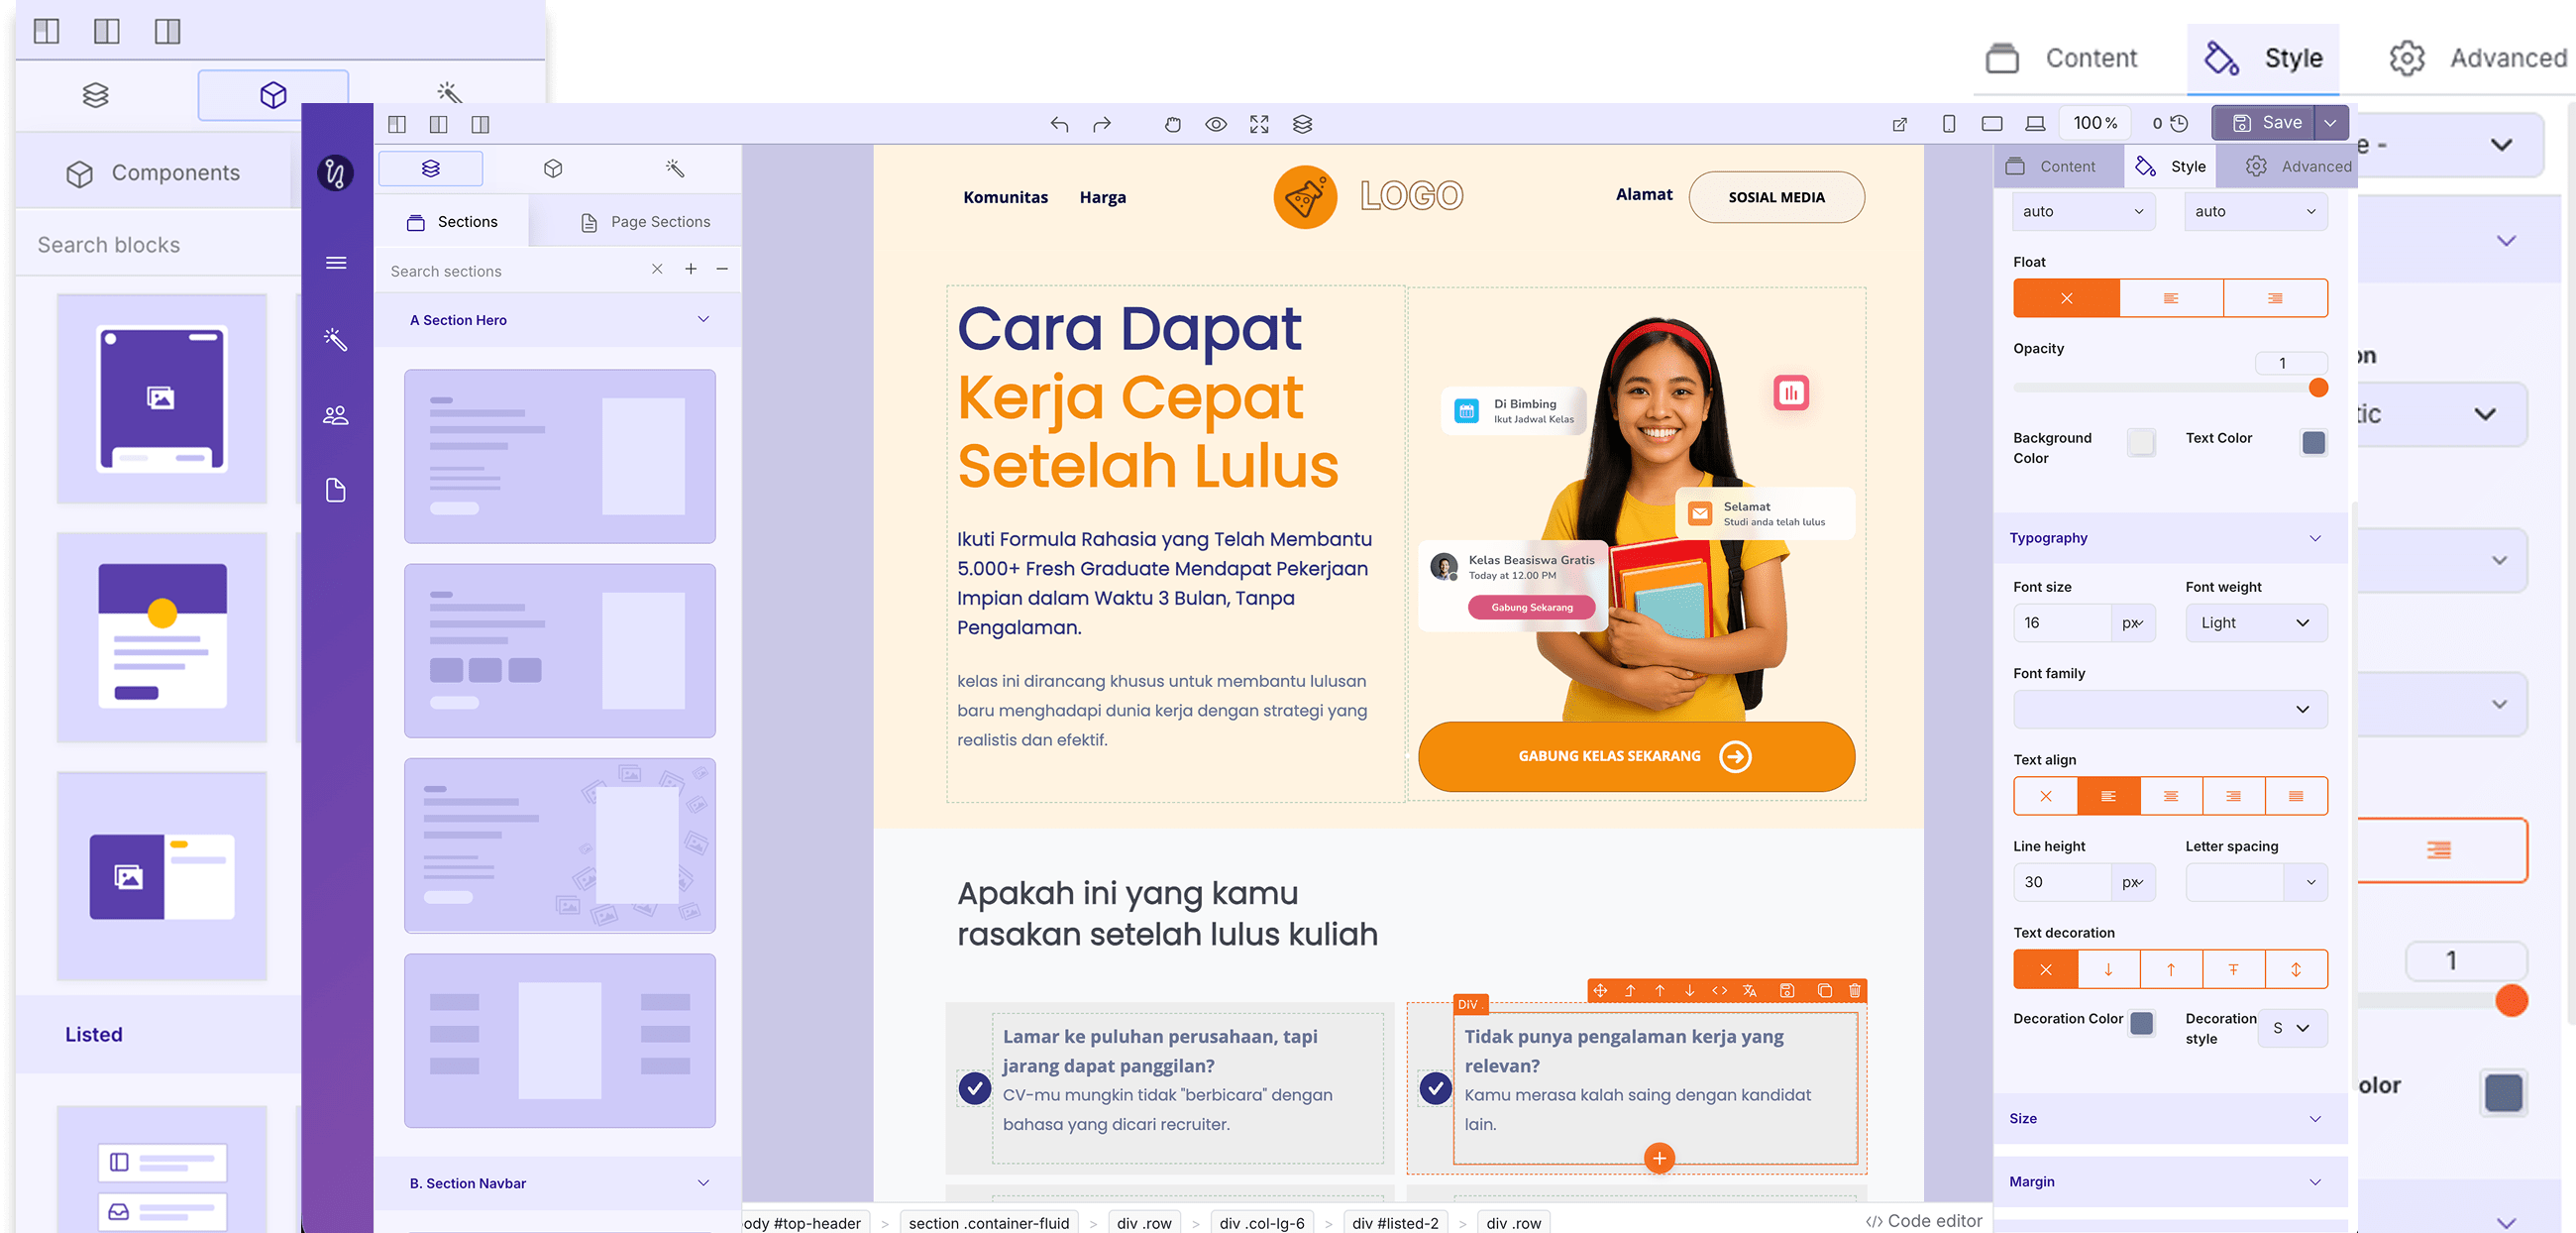Open the Font weight Light dropdown
2576x1233 pixels.
2255,622
